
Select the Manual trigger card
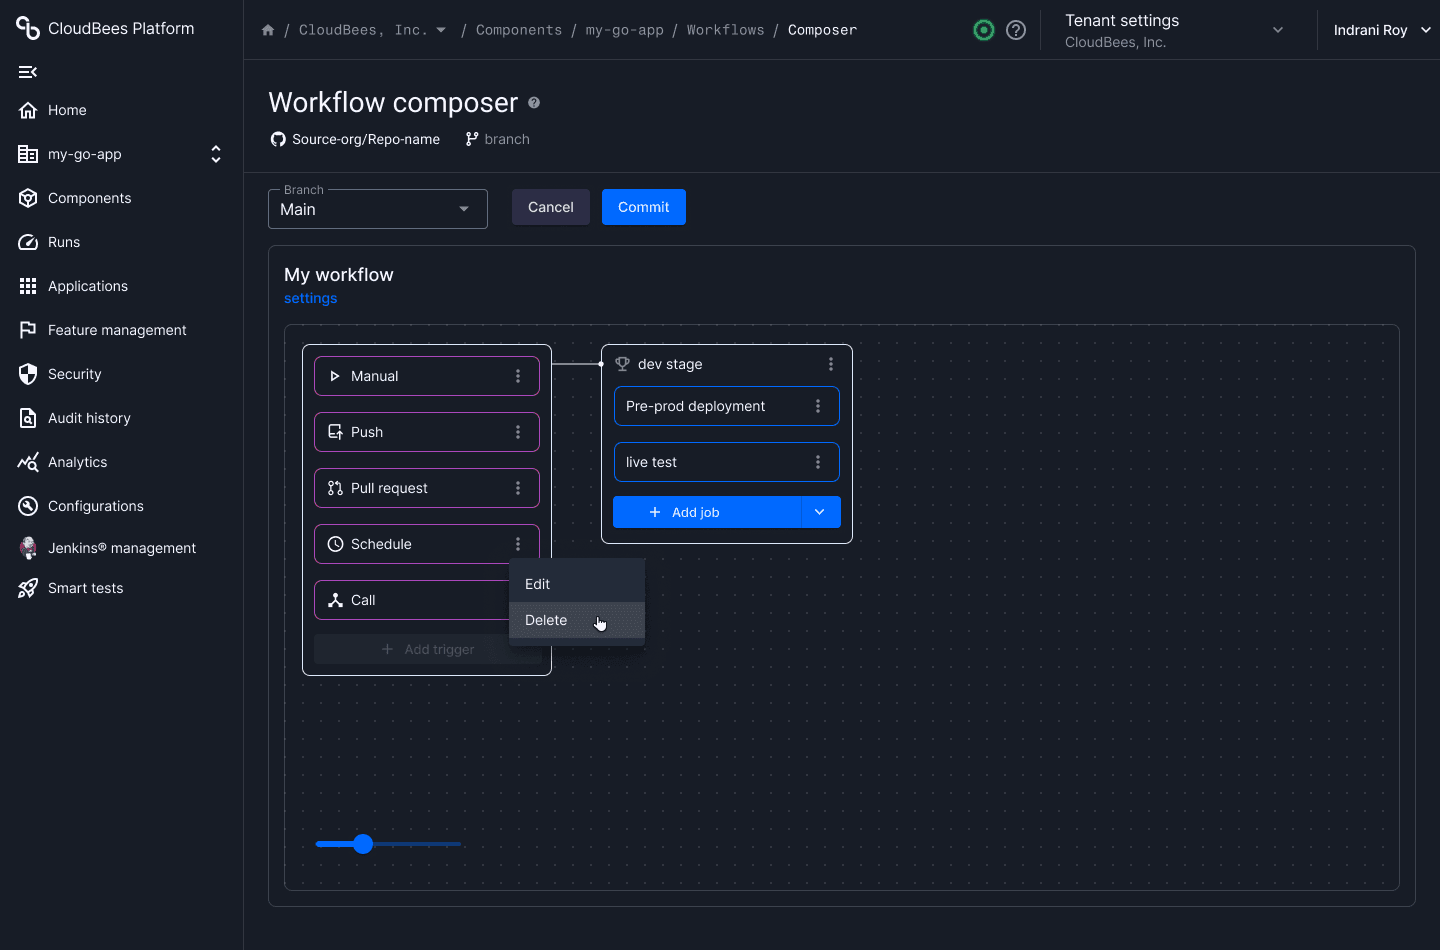point(427,376)
